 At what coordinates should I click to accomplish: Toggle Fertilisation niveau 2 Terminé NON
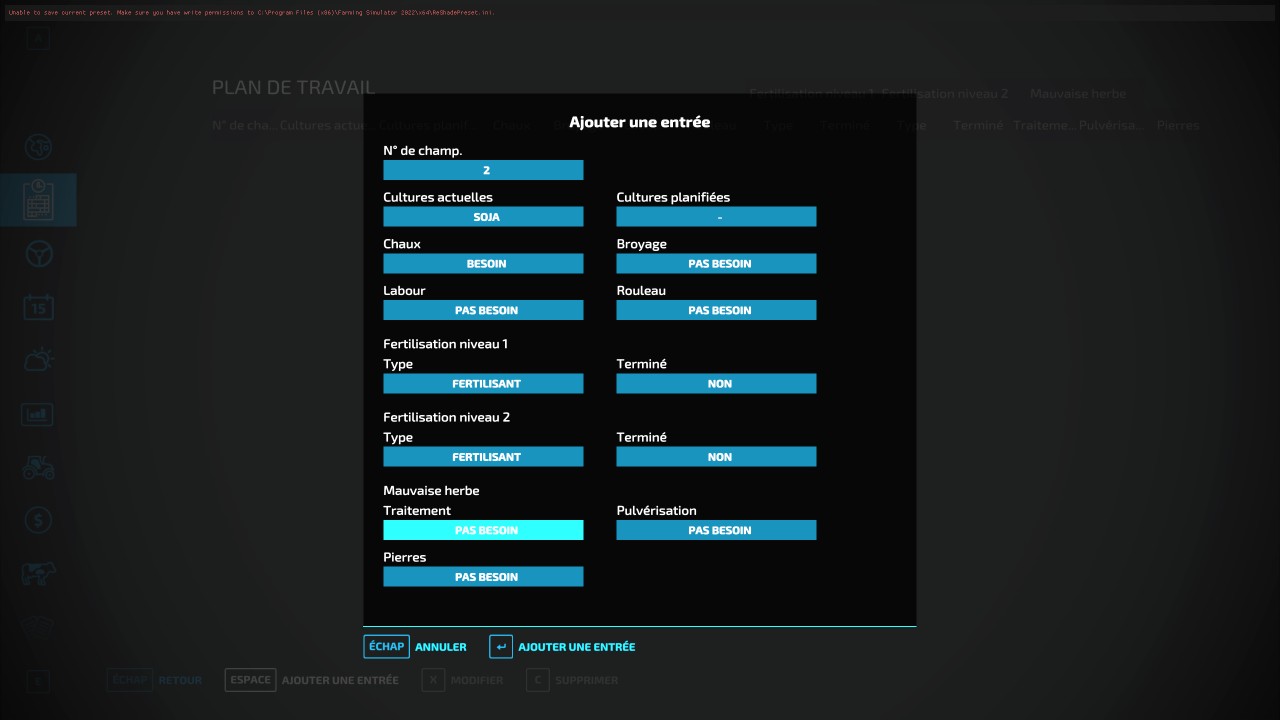716,457
